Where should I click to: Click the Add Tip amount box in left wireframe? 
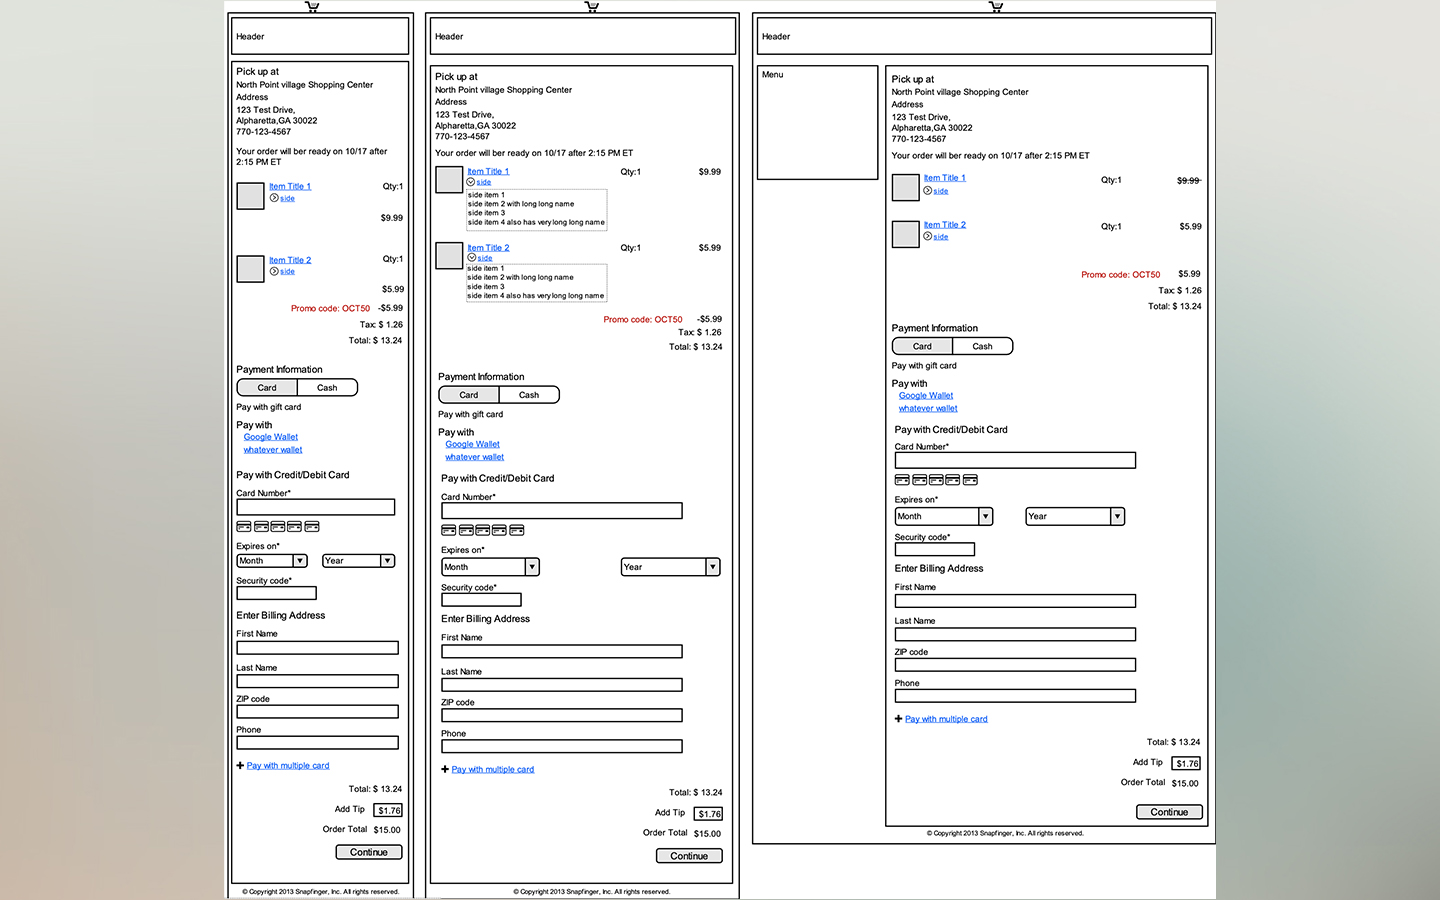pyautogui.click(x=388, y=810)
